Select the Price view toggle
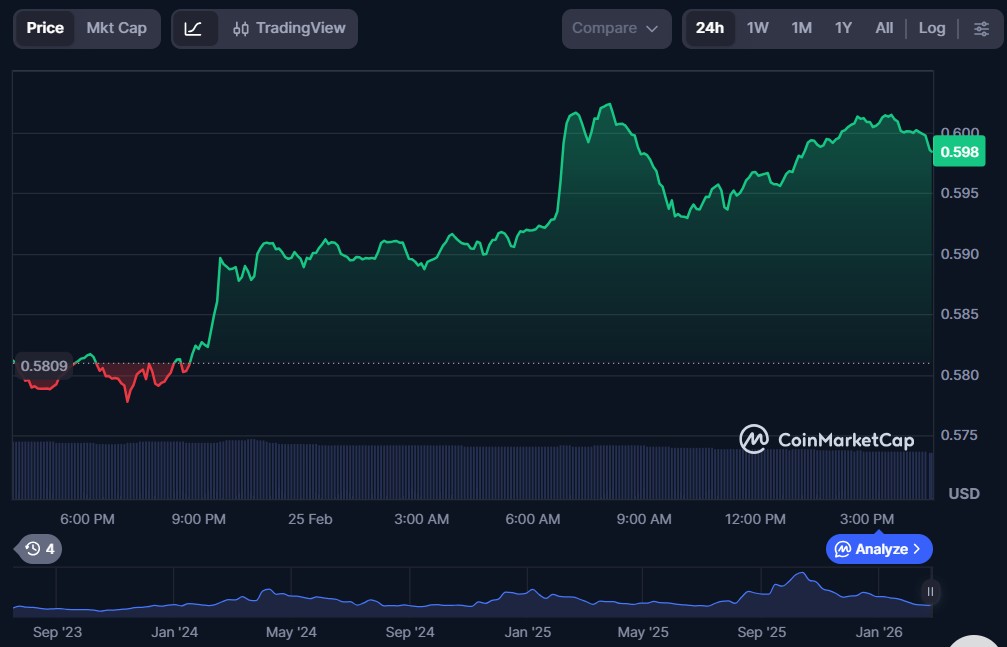The width and height of the screenshot is (1007, 647). click(x=45, y=28)
